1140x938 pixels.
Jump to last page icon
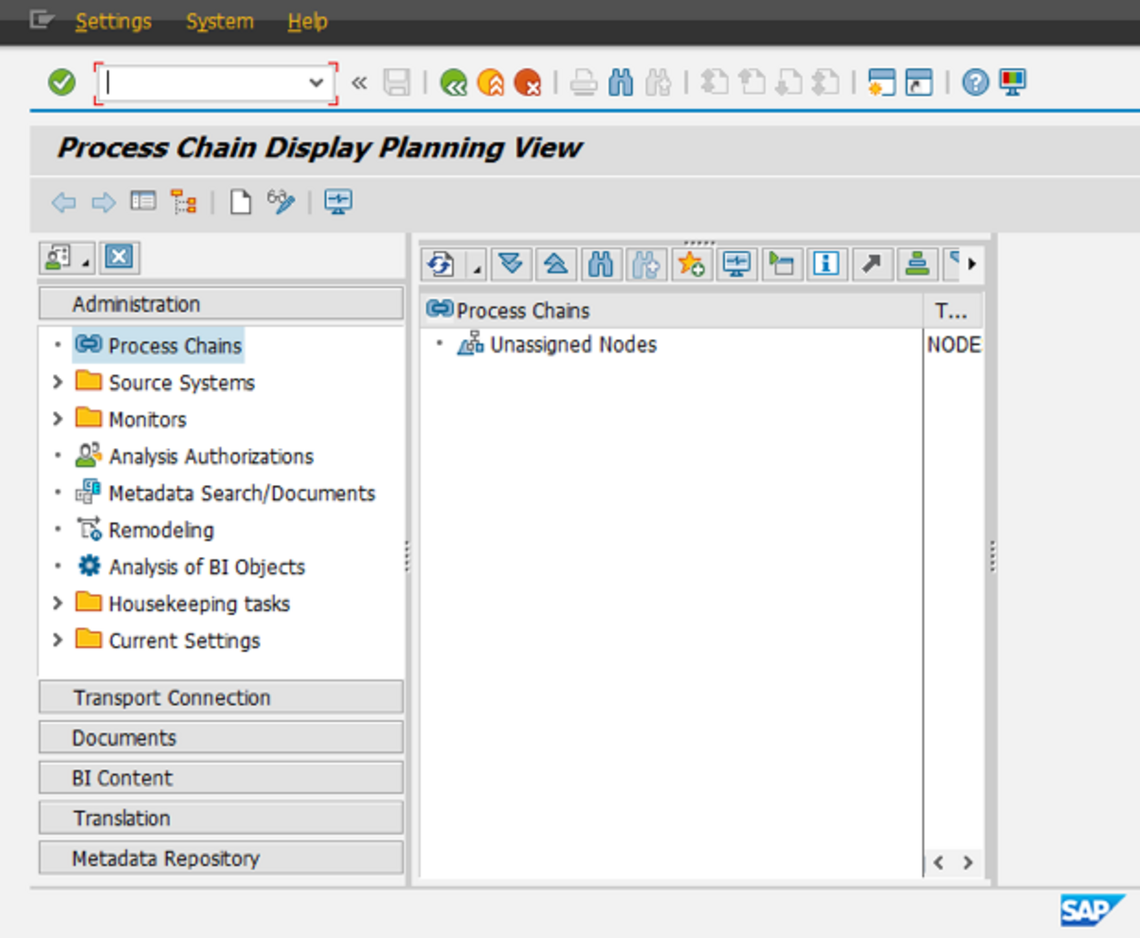pyautogui.click(x=826, y=82)
